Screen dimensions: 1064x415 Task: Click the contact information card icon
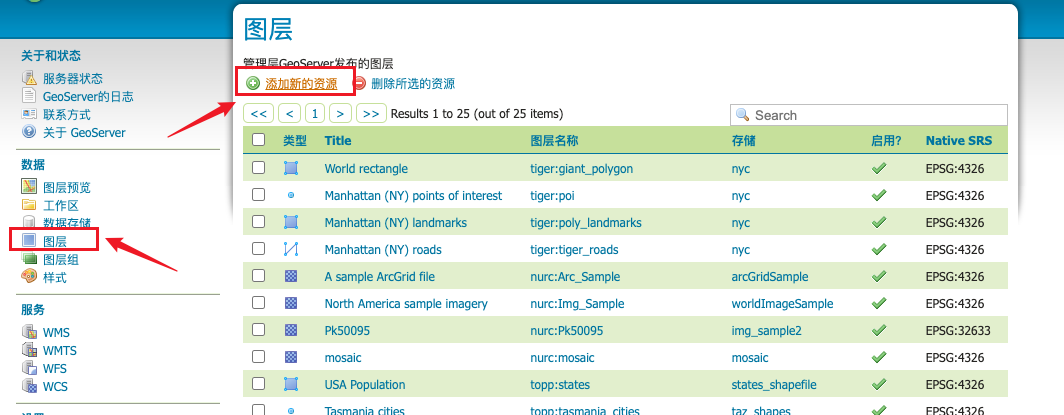pyautogui.click(x=28, y=114)
